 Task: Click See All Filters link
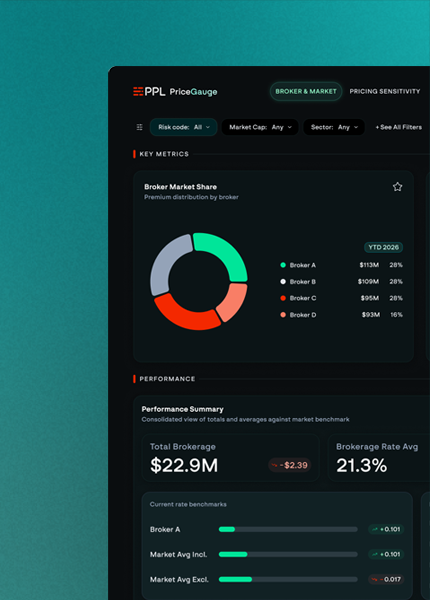click(x=399, y=127)
